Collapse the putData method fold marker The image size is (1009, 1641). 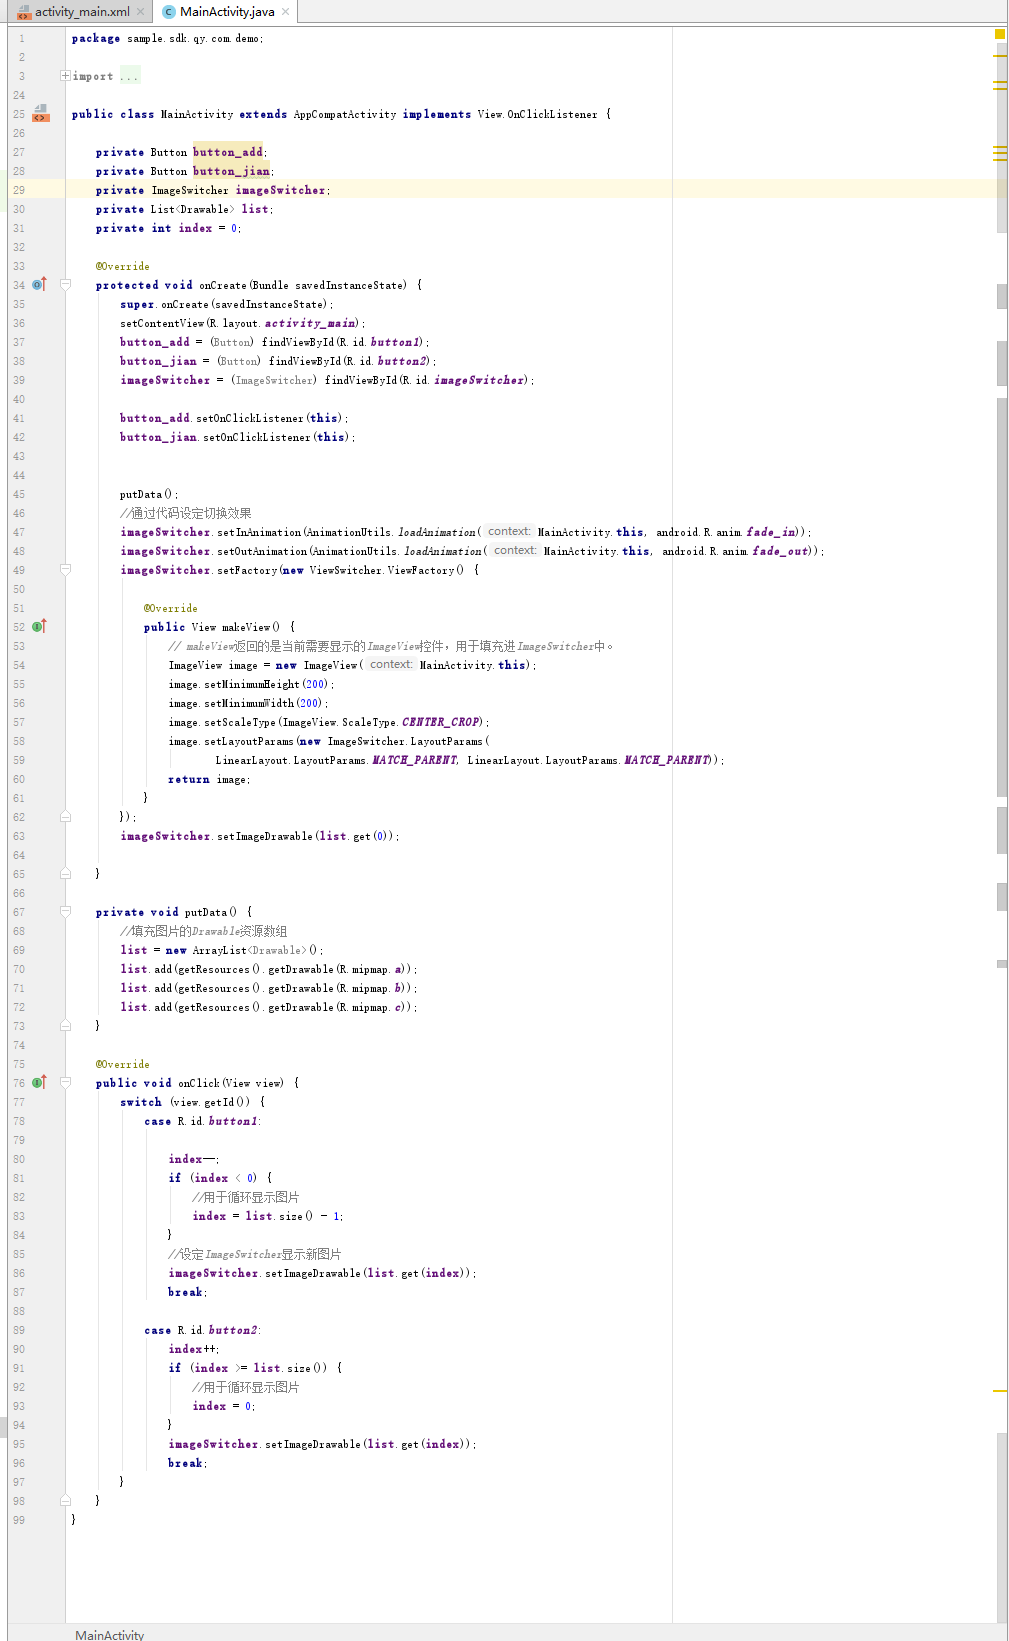click(65, 912)
